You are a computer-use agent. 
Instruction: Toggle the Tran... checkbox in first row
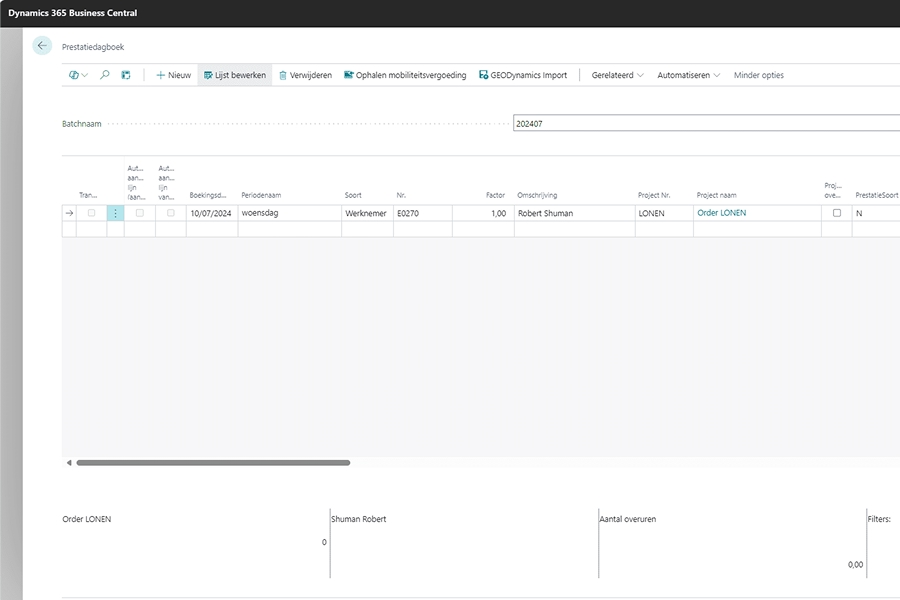(92, 213)
